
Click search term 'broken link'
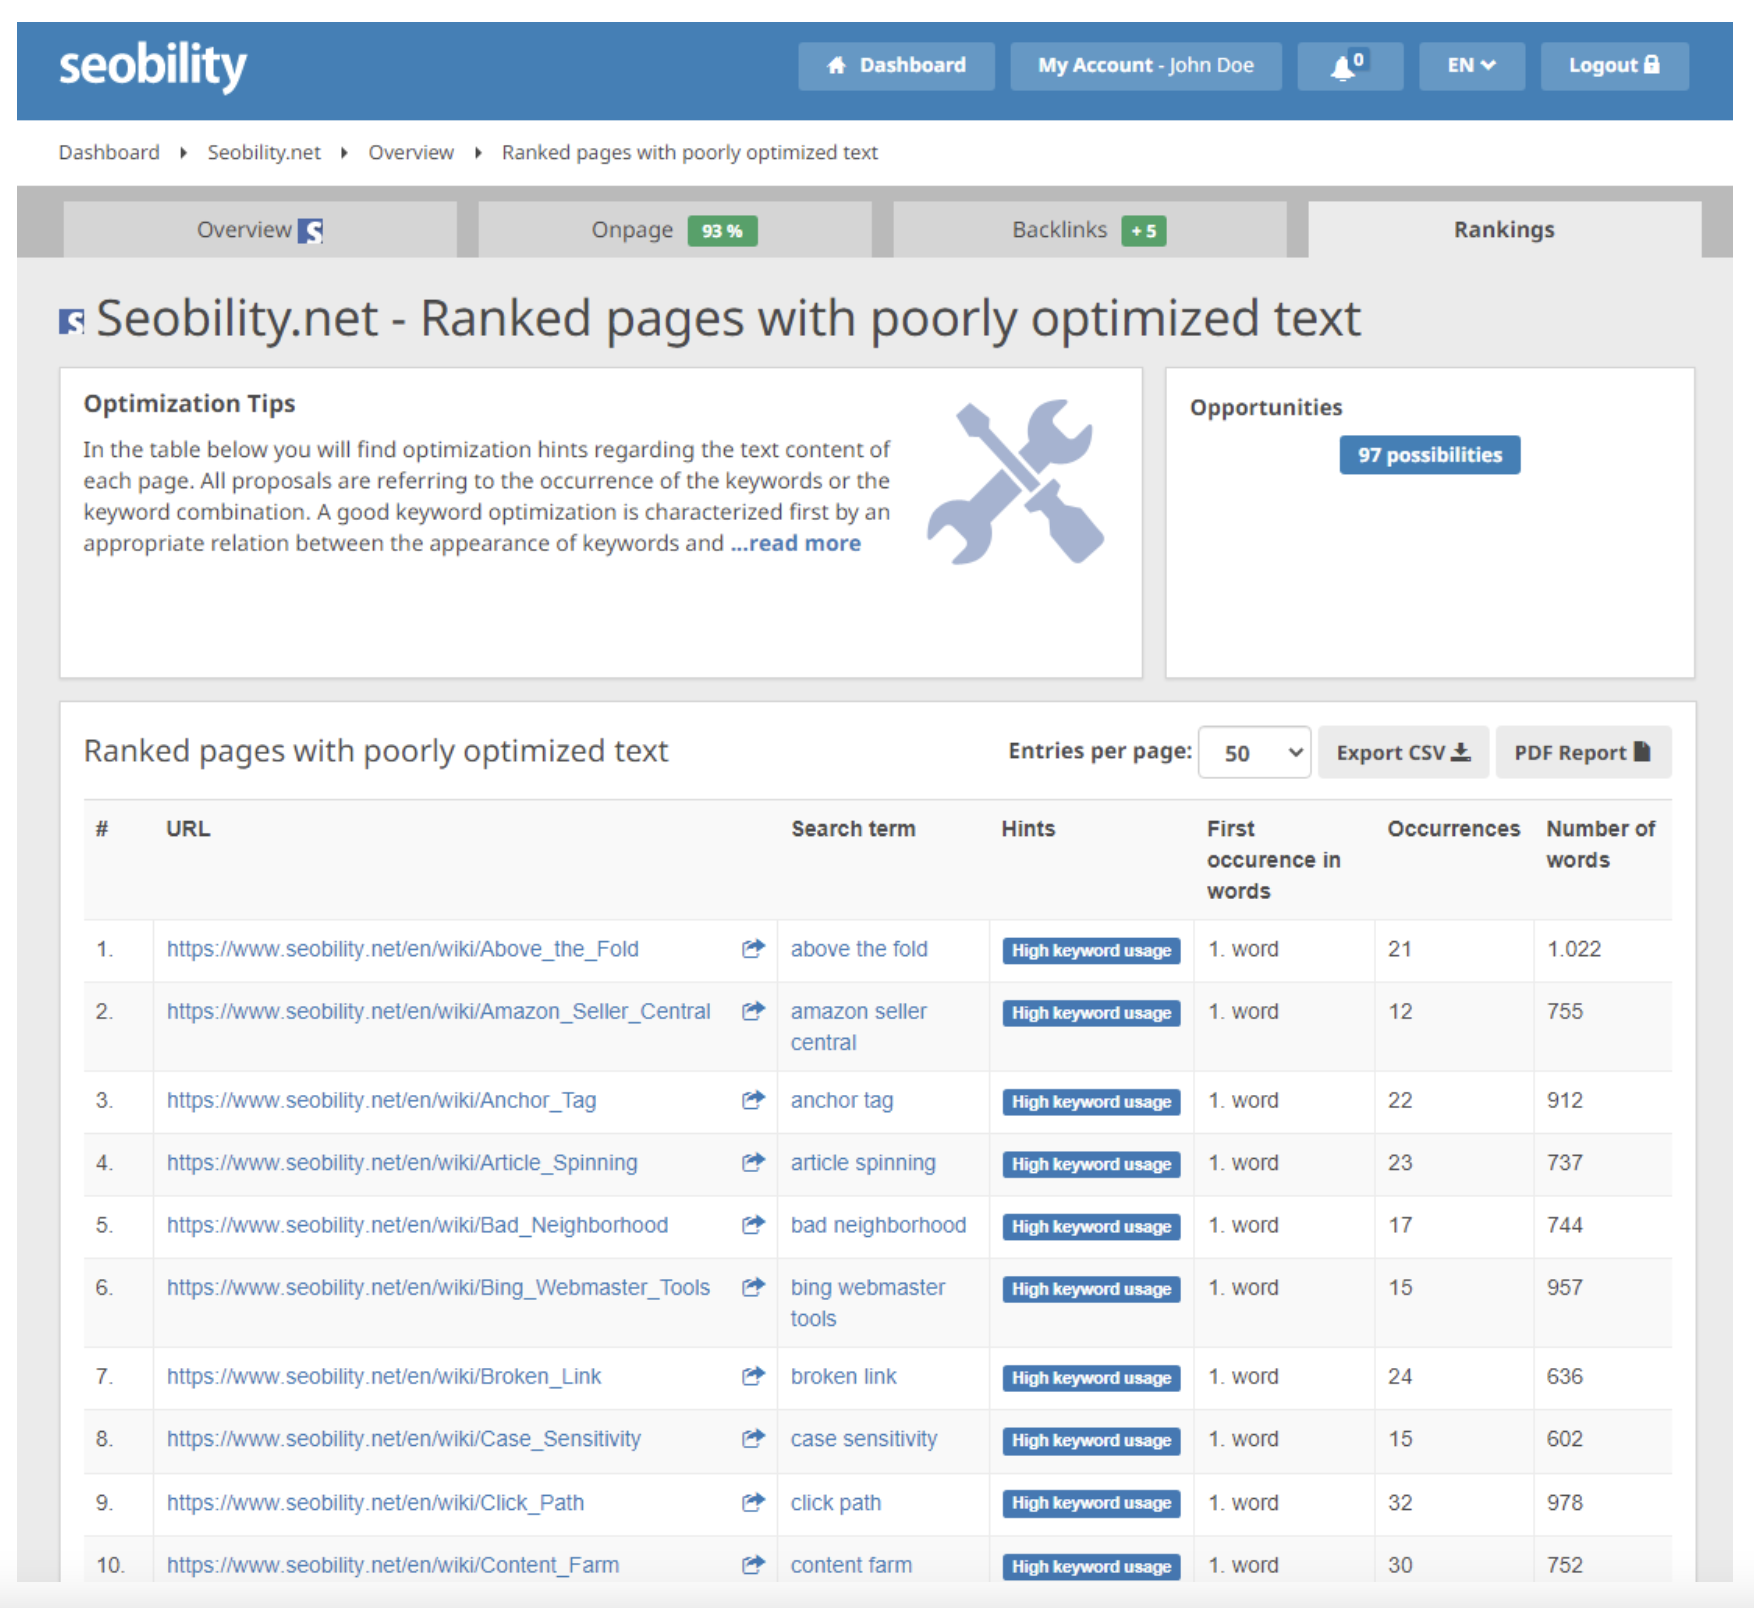[844, 1377]
